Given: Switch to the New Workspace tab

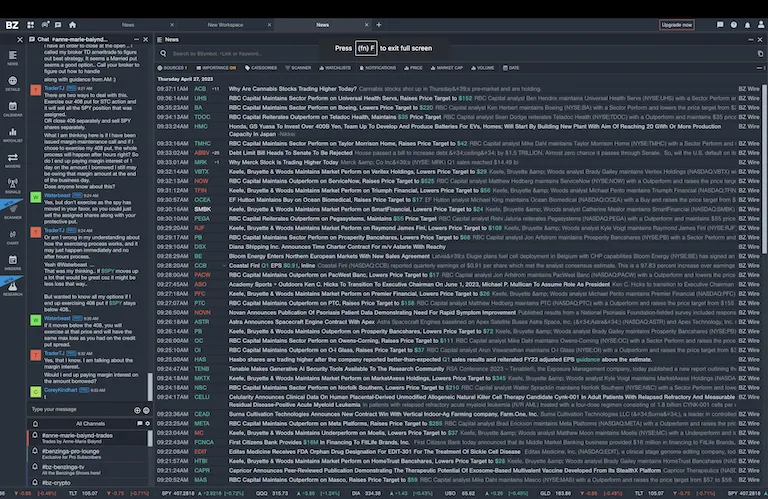Looking at the screenshot, I should pyautogui.click(x=225, y=24).
